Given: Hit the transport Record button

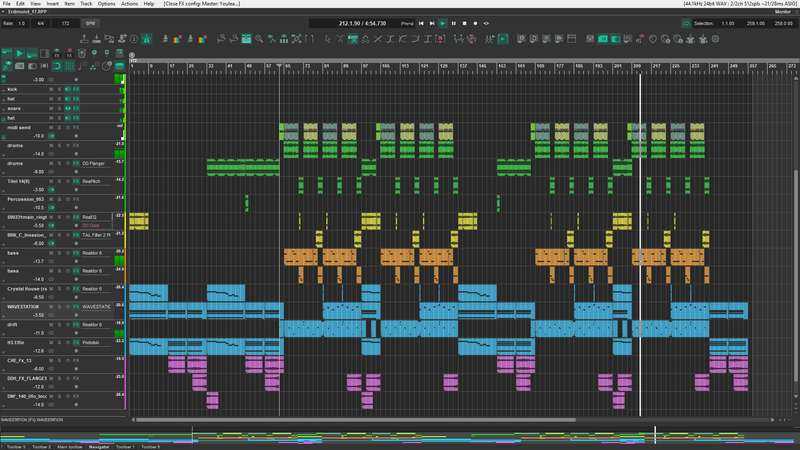Looking at the screenshot, I should pyautogui.click(x=476, y=23).
